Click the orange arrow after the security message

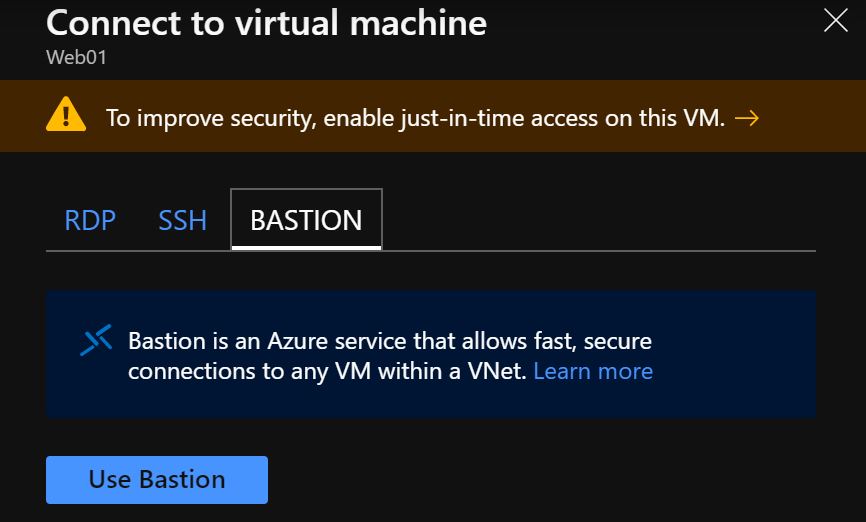click(746, 118)
